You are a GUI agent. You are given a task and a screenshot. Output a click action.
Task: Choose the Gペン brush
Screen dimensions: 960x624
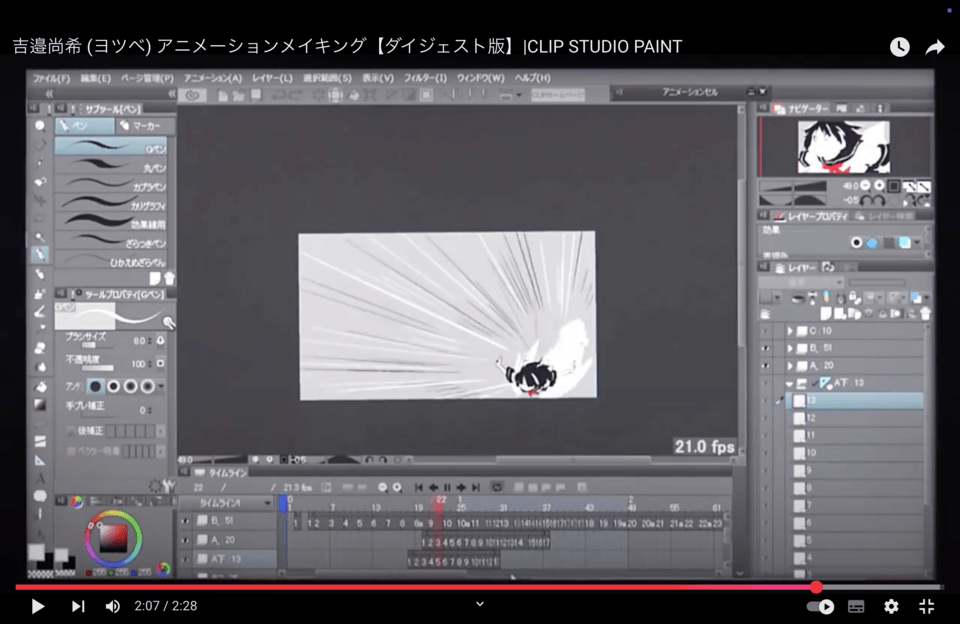111,147
